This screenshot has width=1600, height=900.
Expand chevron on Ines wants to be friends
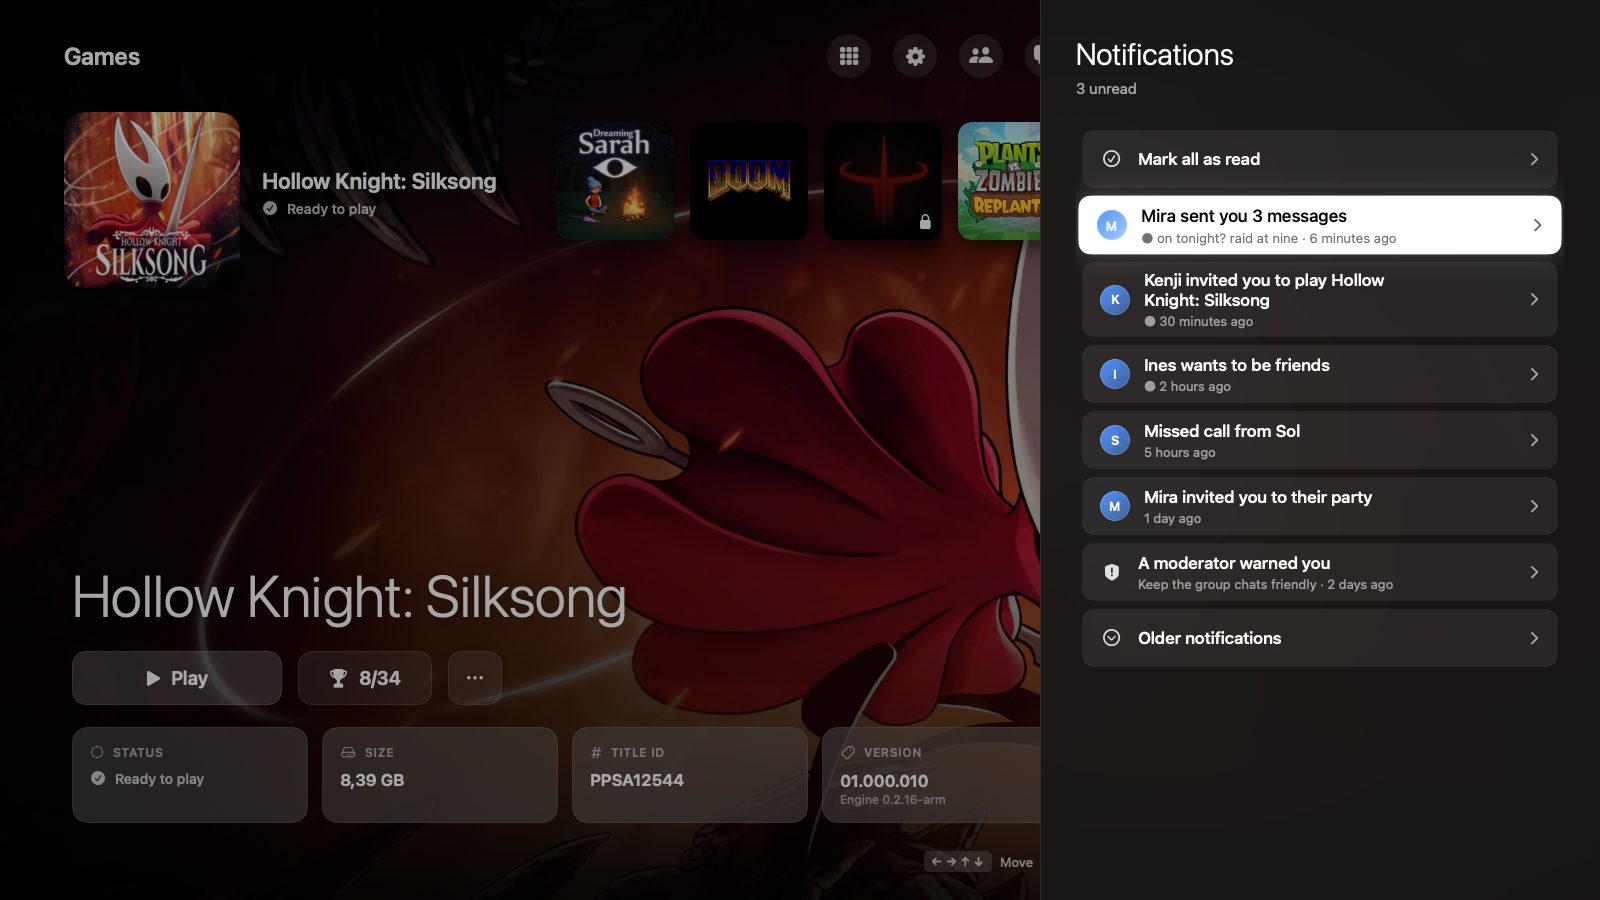tap(1534, 374)
